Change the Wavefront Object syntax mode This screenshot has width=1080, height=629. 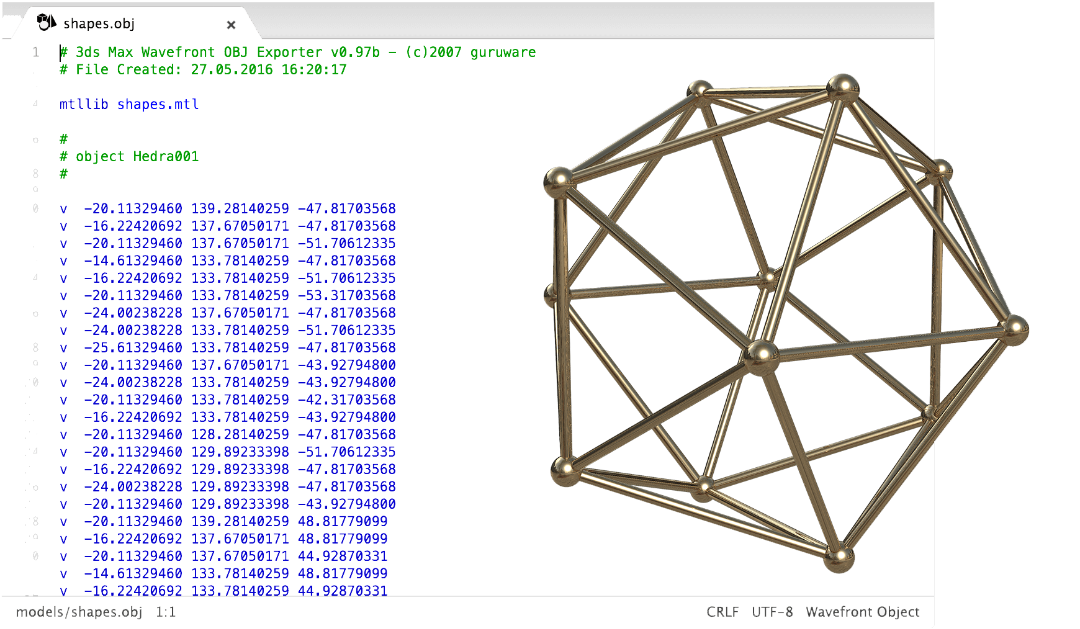(x=862, y=612)
